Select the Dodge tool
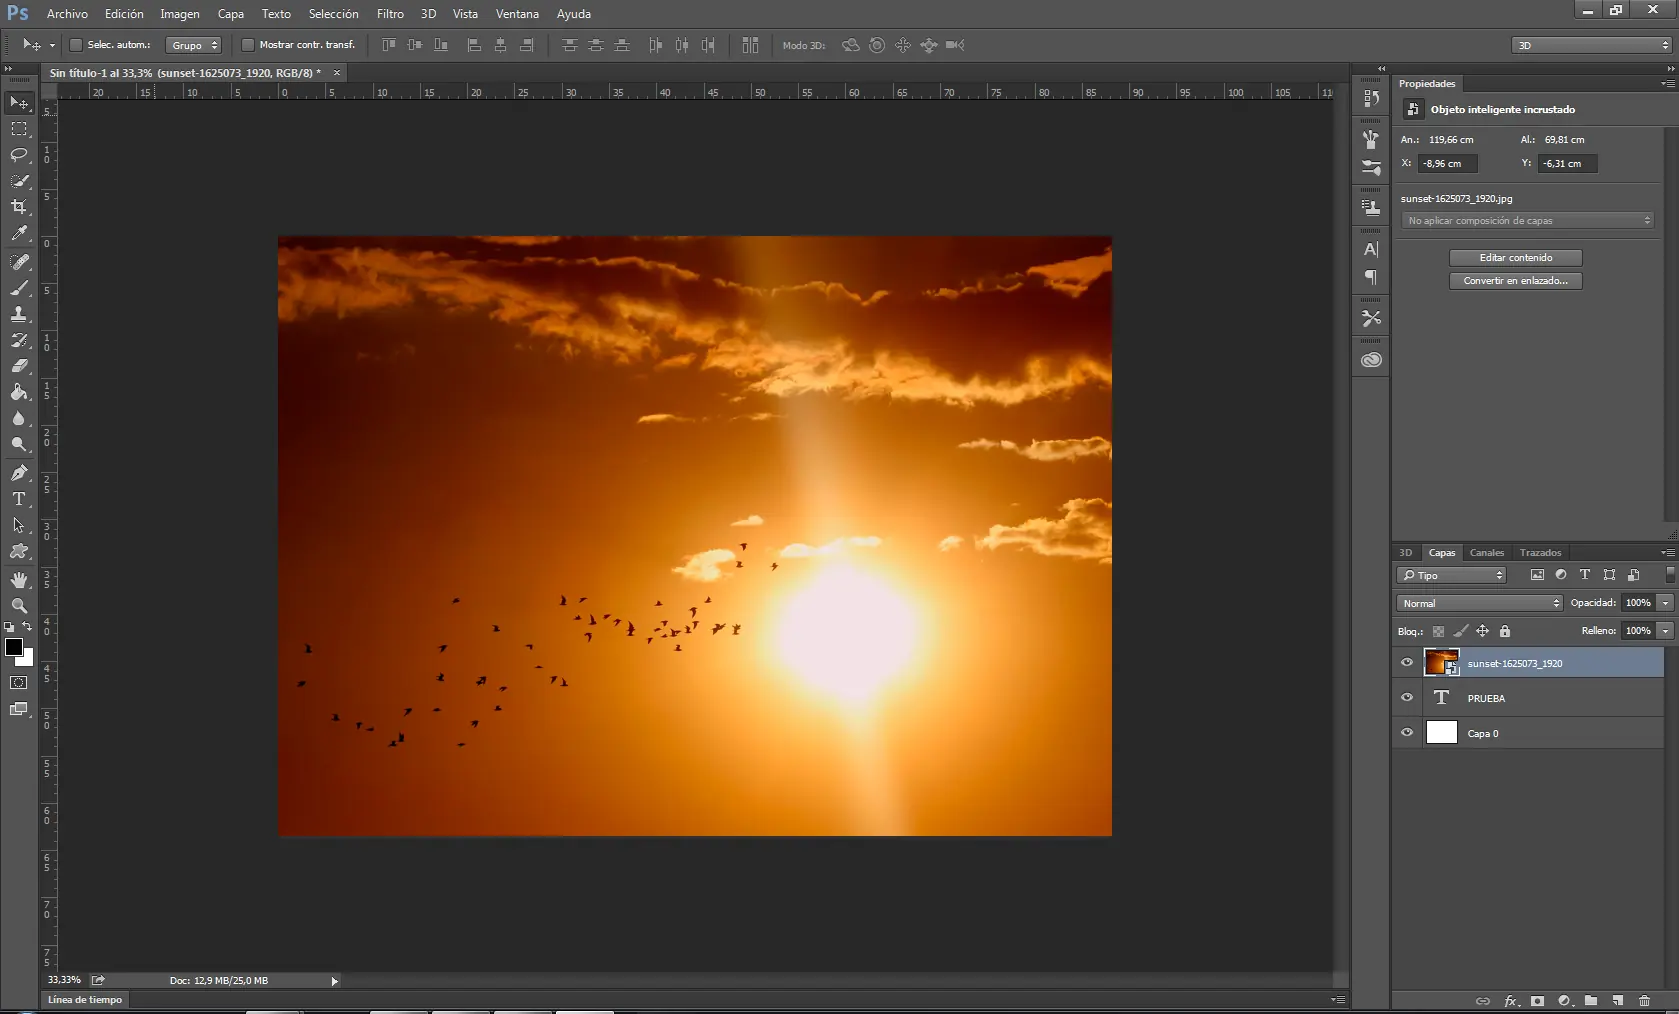The height and width of the screenshot is (1014, 1679). tap(19, 444)
